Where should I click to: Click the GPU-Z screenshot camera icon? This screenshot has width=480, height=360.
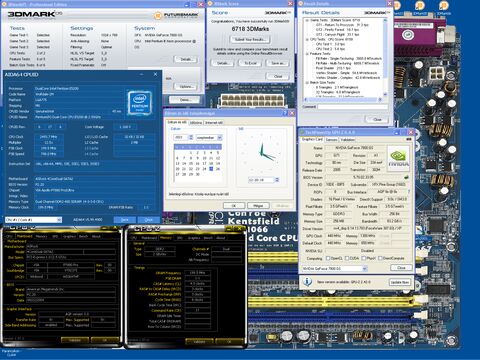409,139
